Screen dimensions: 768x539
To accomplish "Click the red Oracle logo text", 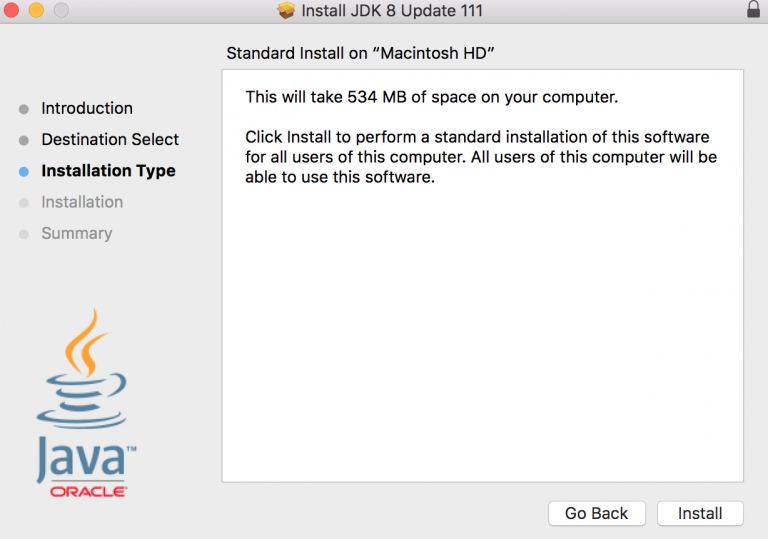I will pyautogui.click(x=88, y=492).
